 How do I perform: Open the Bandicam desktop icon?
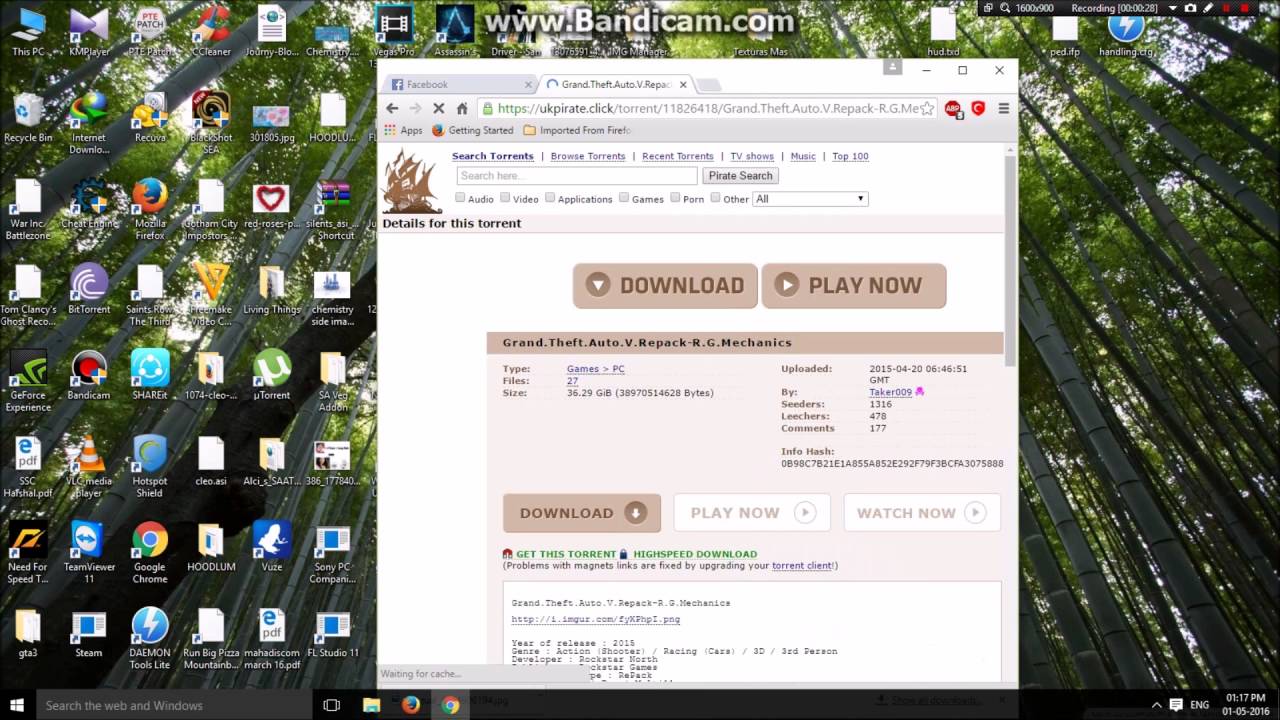click(89, 375)
